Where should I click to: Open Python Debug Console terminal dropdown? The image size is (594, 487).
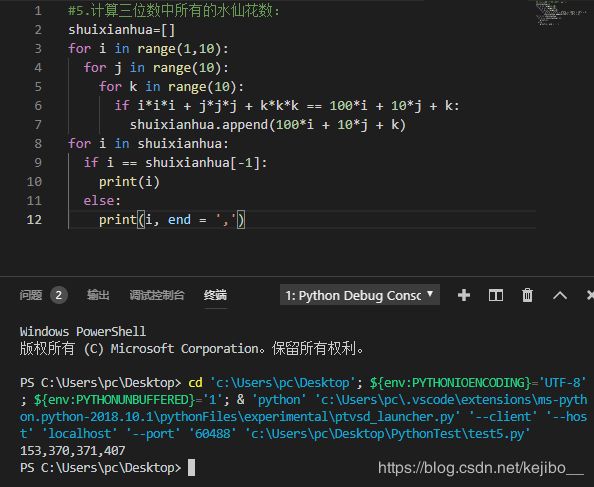(x=360, y=295)
